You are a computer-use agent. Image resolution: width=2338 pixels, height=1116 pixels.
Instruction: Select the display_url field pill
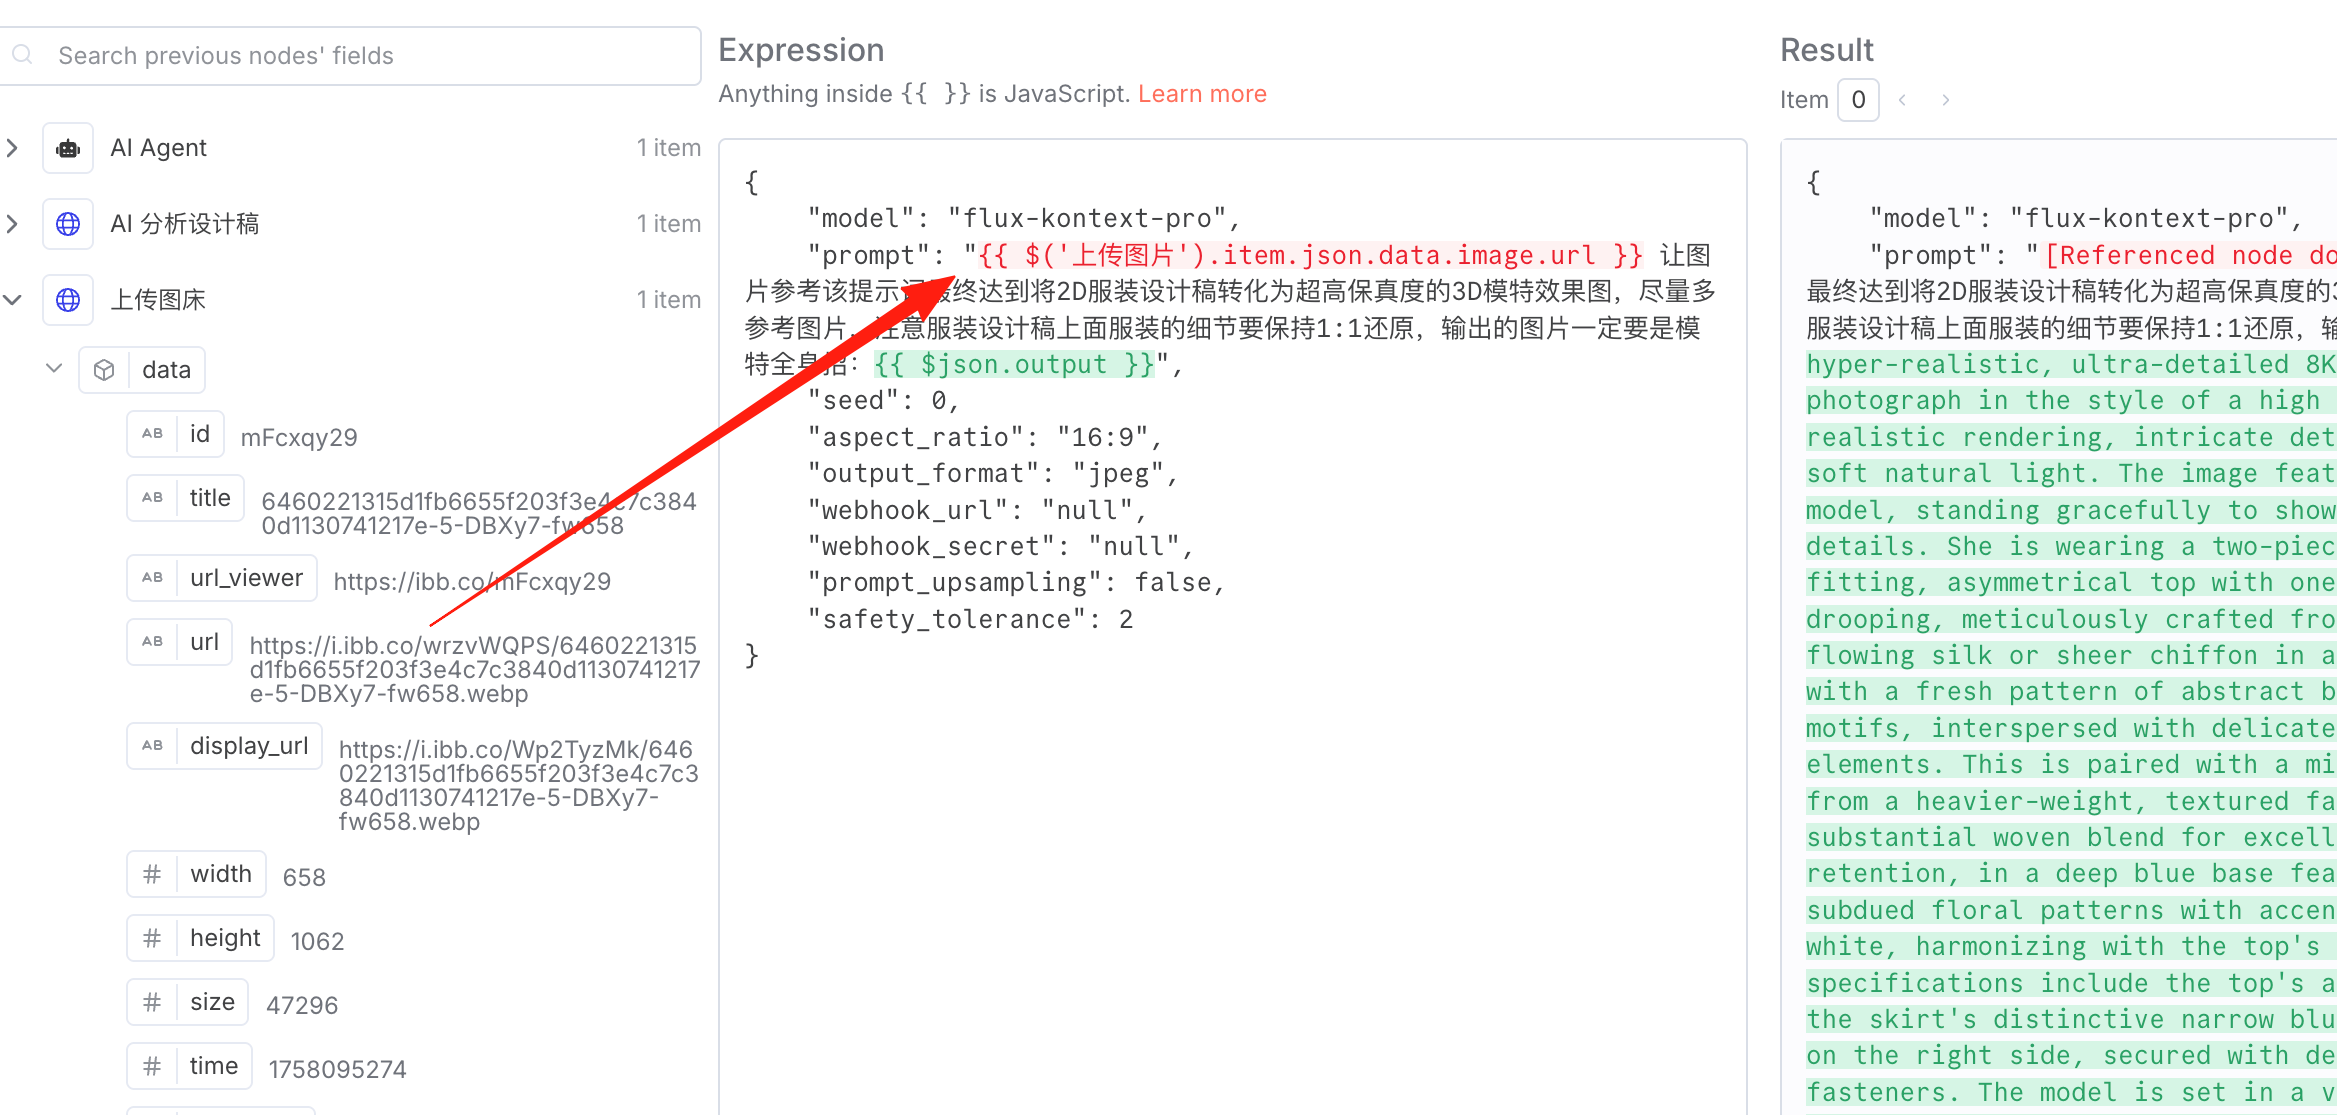pyautogui.click(x=225, y=746)
